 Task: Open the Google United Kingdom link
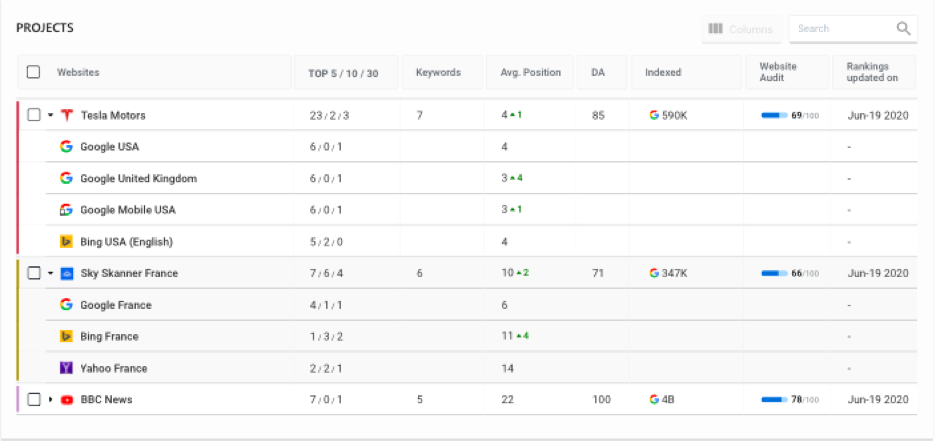tap(138, 178)
